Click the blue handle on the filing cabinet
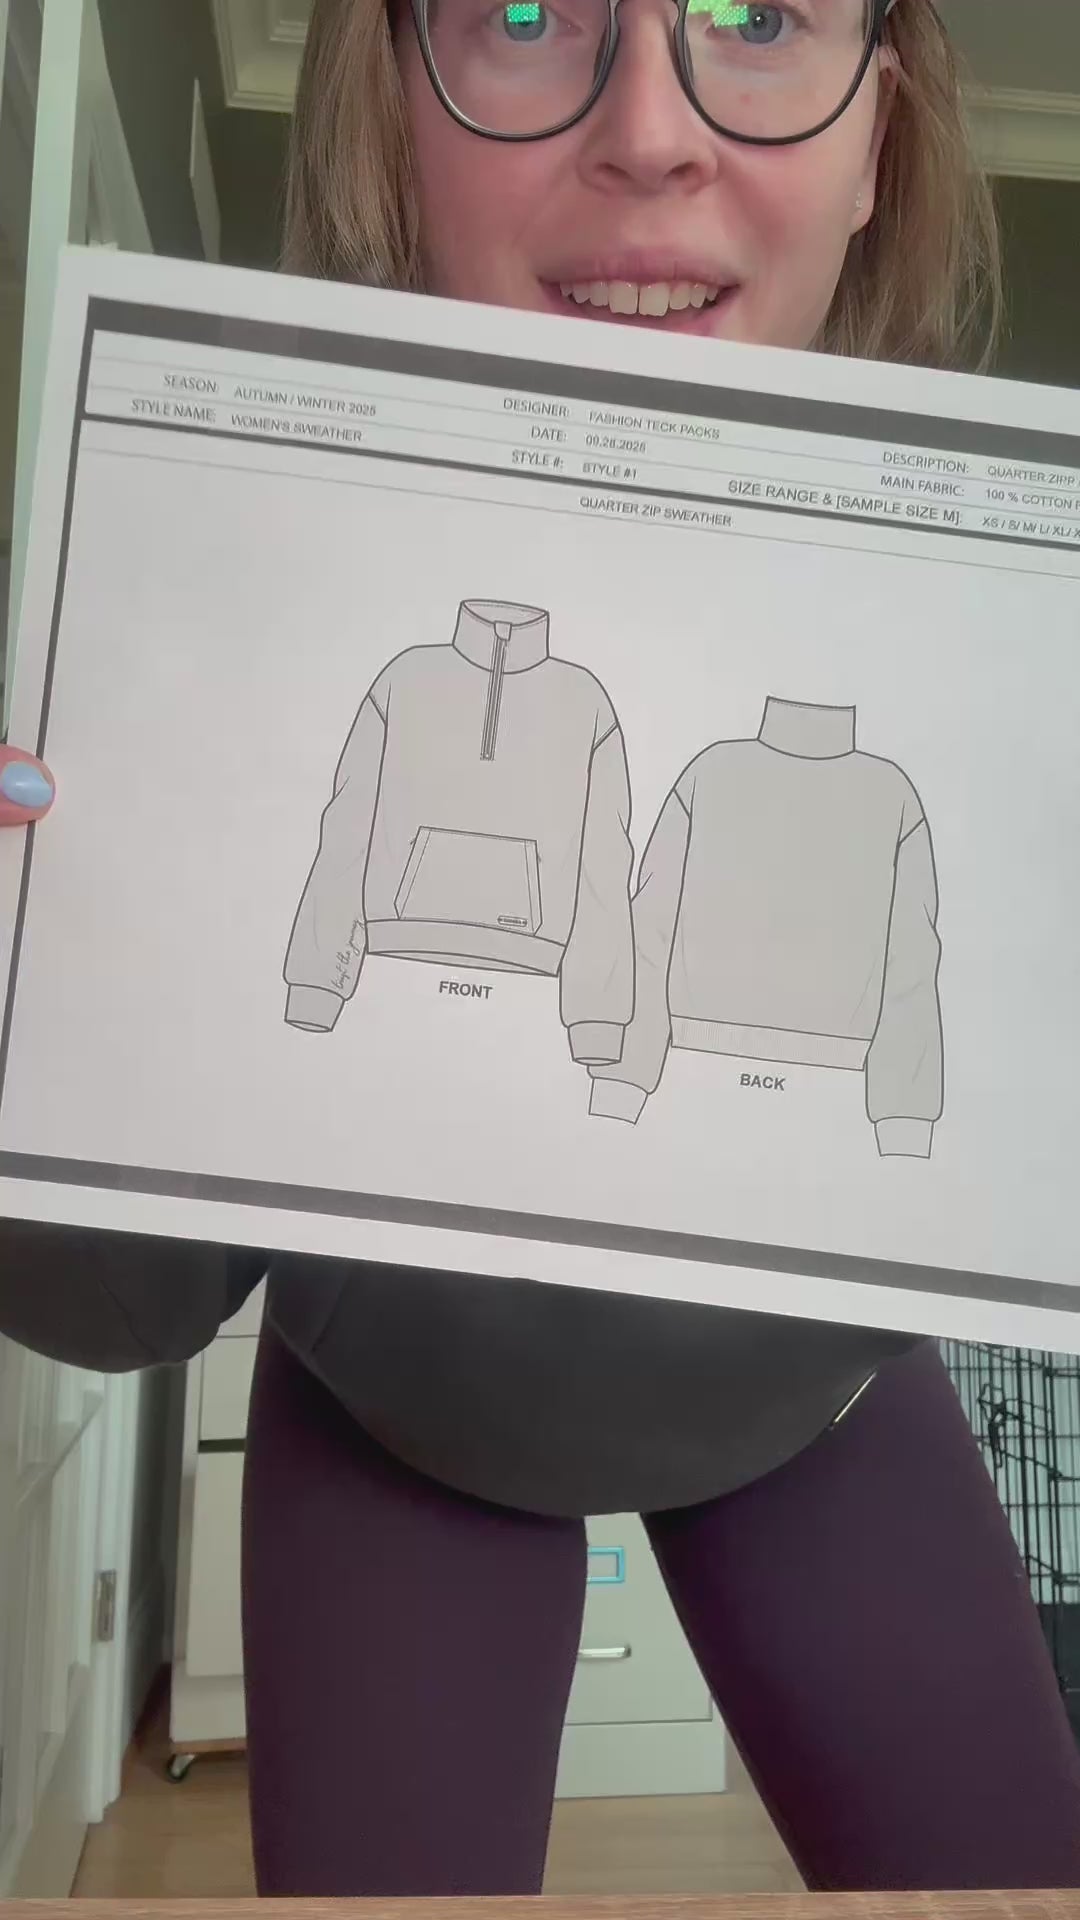 (606, 1563)
